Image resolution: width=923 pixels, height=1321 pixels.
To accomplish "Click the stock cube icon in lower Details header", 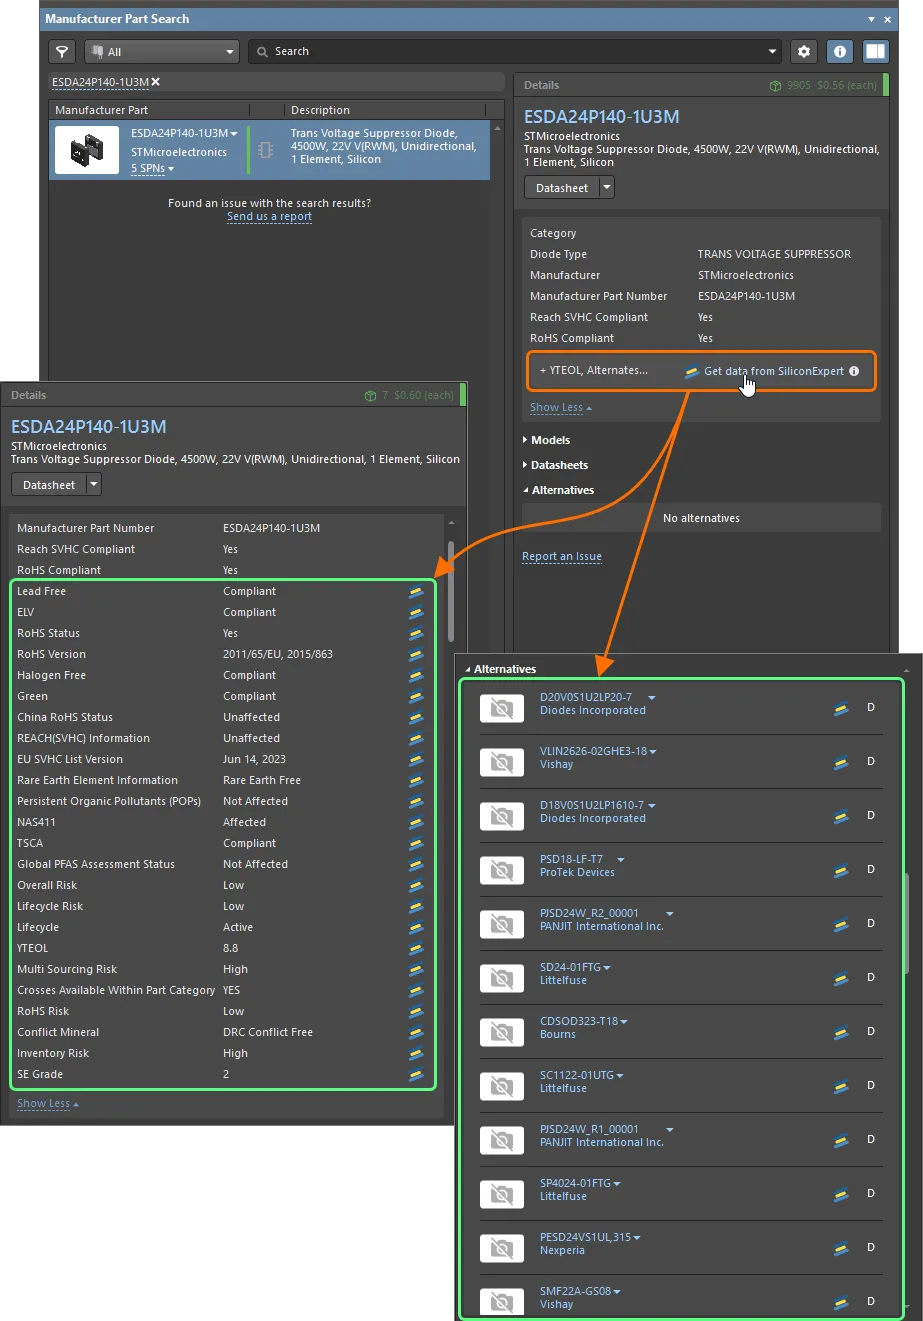I will 371,395.
